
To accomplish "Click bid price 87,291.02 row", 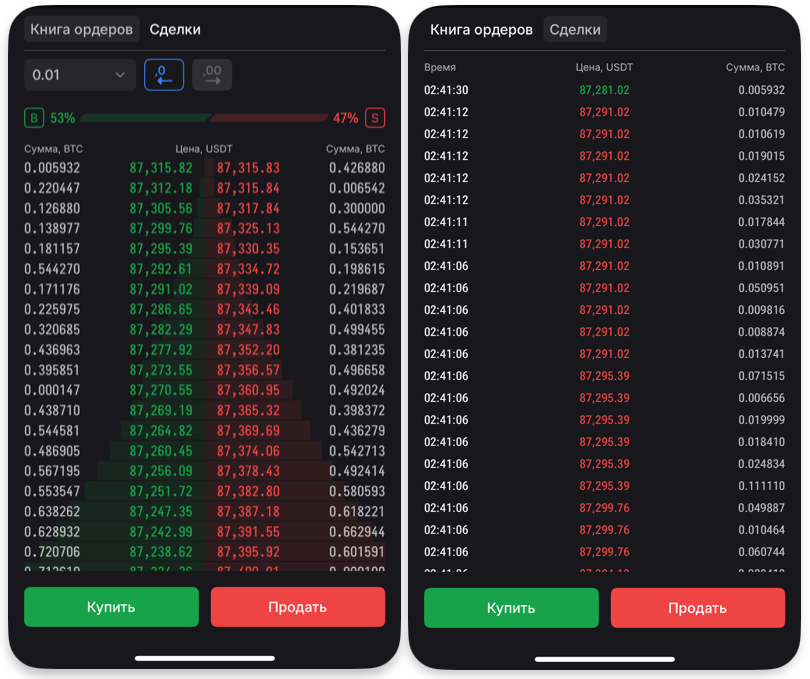I will pos(161,289).
